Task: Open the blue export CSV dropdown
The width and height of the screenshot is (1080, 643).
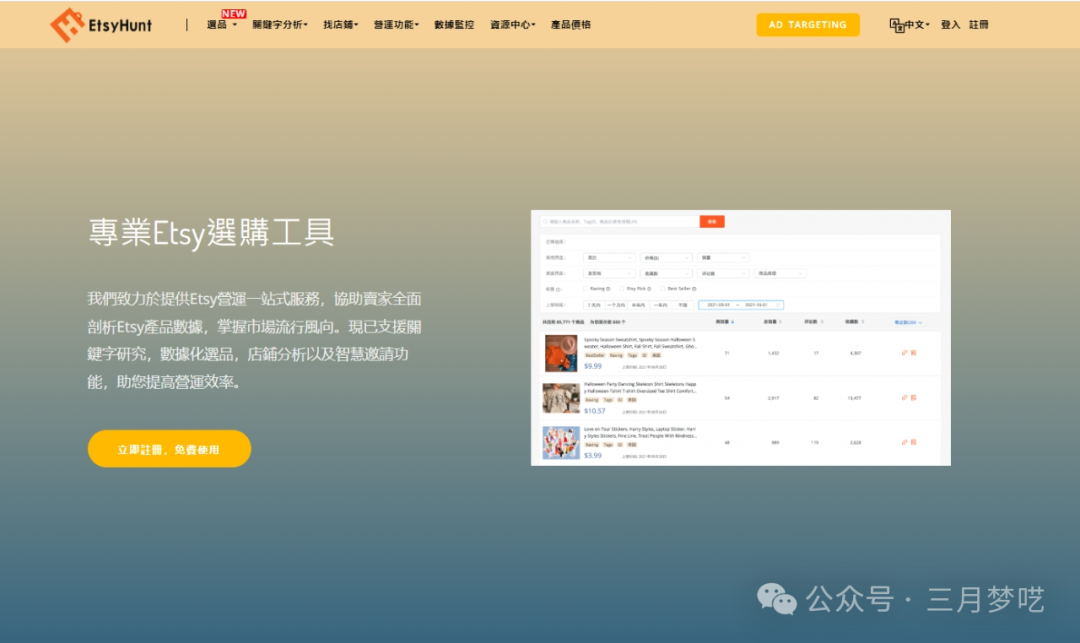Action: (907, 322)
